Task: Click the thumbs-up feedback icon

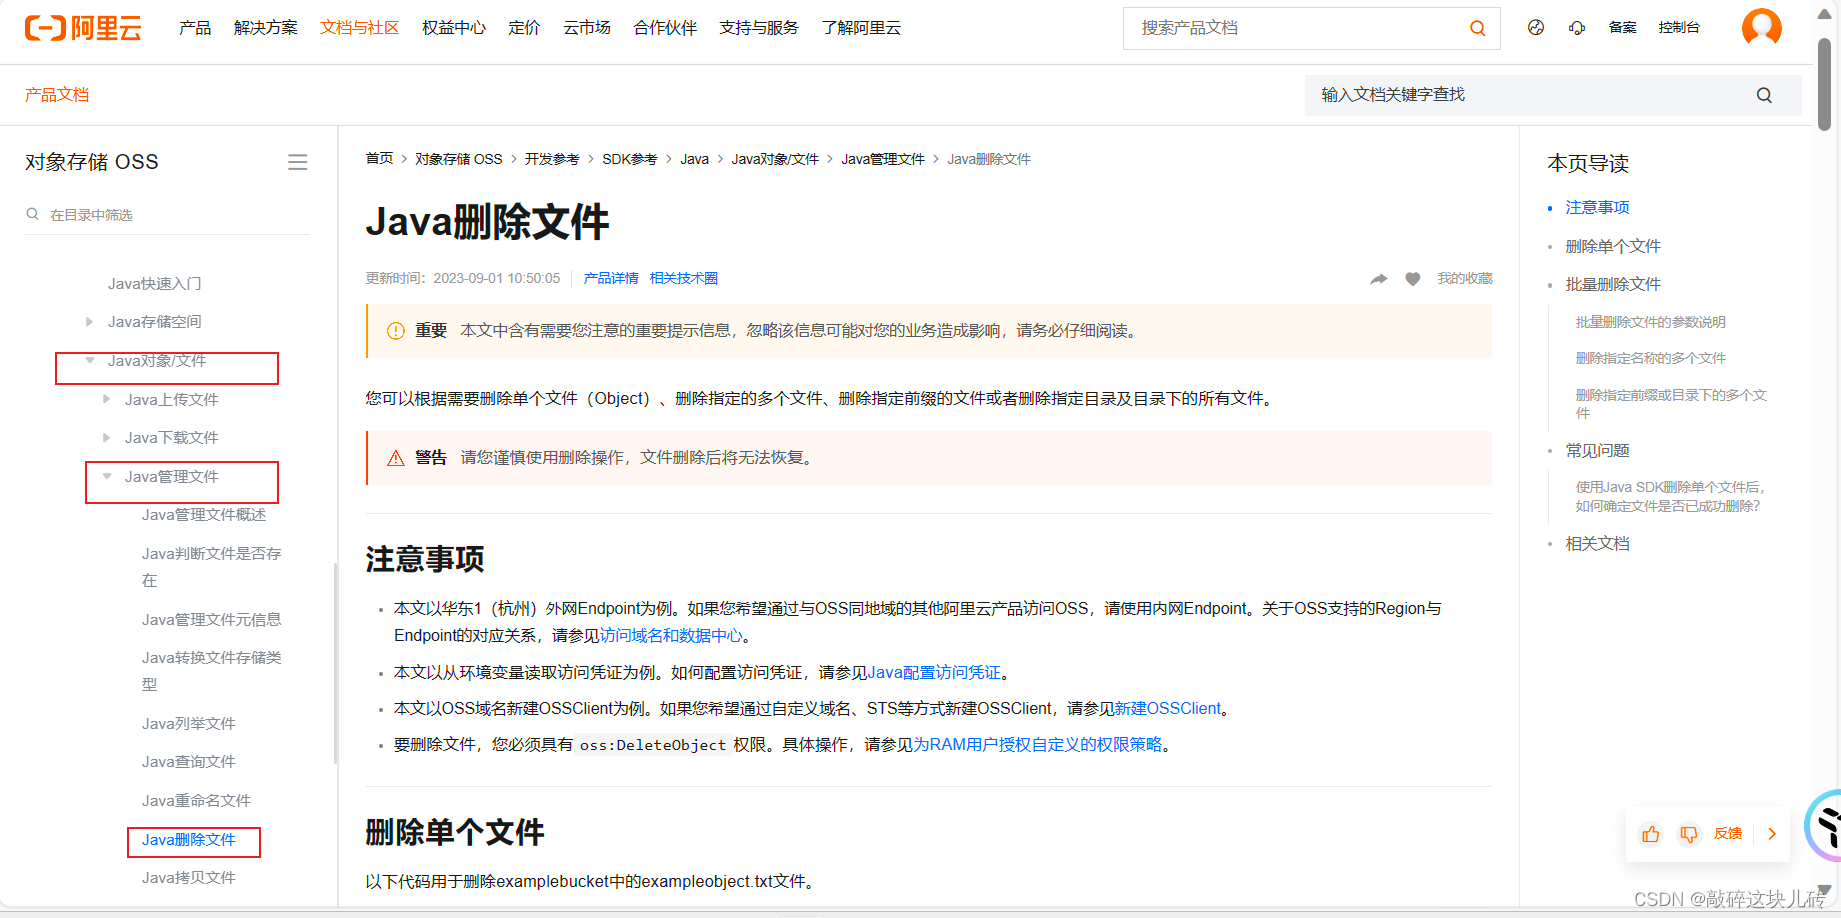Action: pos(1651,834)
